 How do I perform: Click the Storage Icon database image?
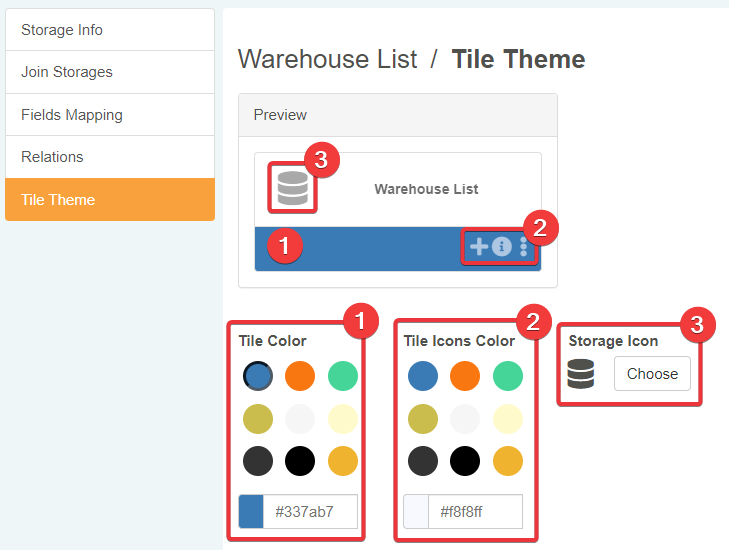pyautogui.click(x=580, y=374)
